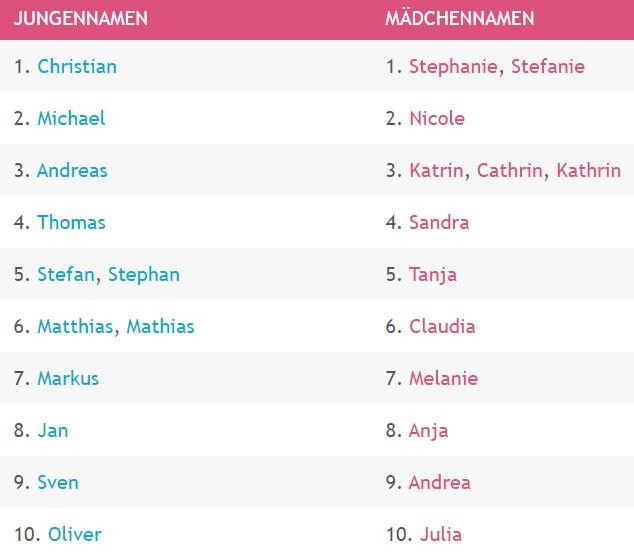
Task: Select the name Melanie
Action: point(443,379)
